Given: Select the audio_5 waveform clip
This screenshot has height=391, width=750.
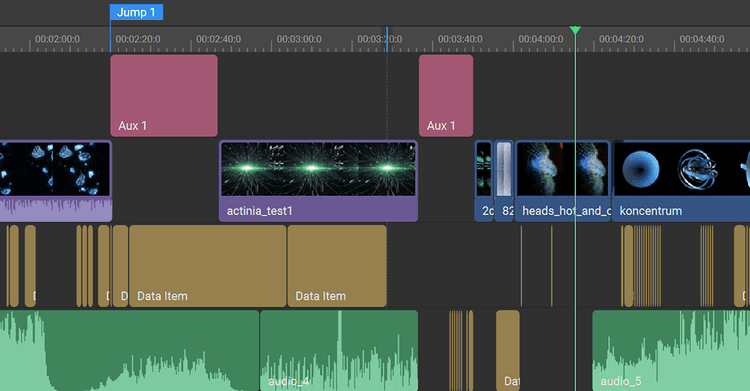Looking at the screenshot, I should (x=671, y=350).
